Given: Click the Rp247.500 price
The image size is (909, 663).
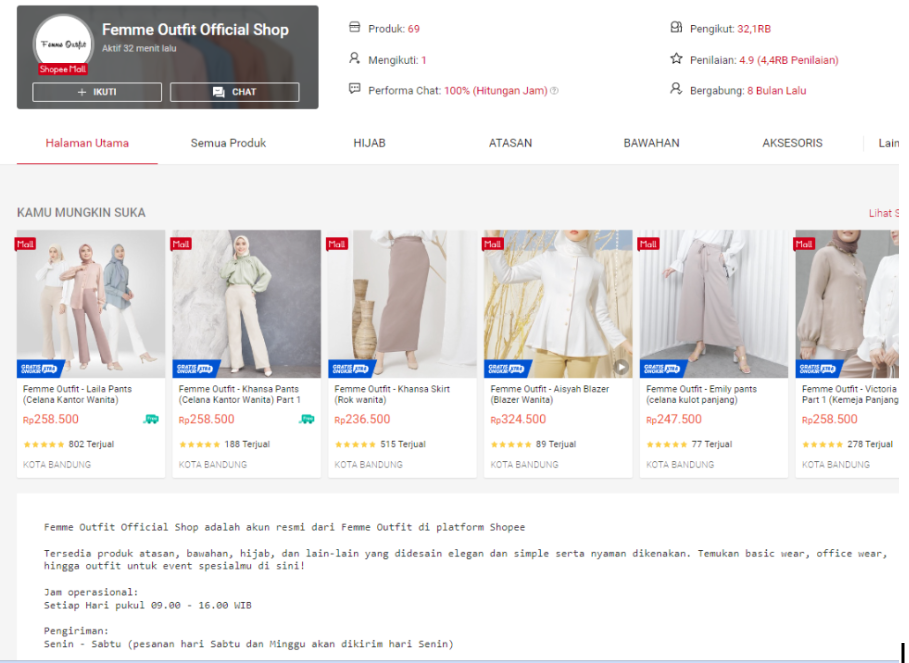Looking at the screenshot, I should [x=674, y=419].
